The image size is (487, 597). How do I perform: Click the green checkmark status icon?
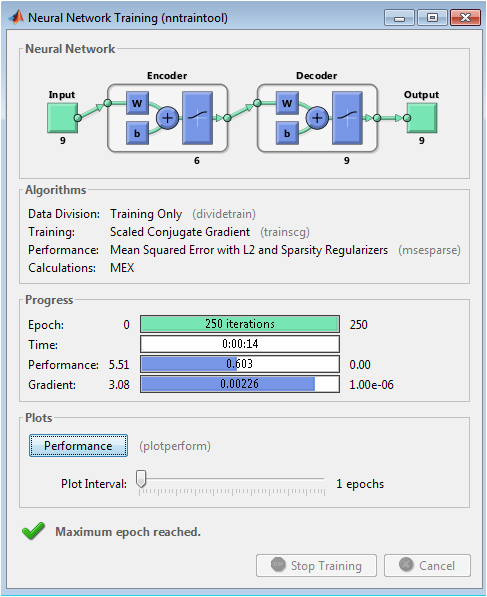point(33,531)
